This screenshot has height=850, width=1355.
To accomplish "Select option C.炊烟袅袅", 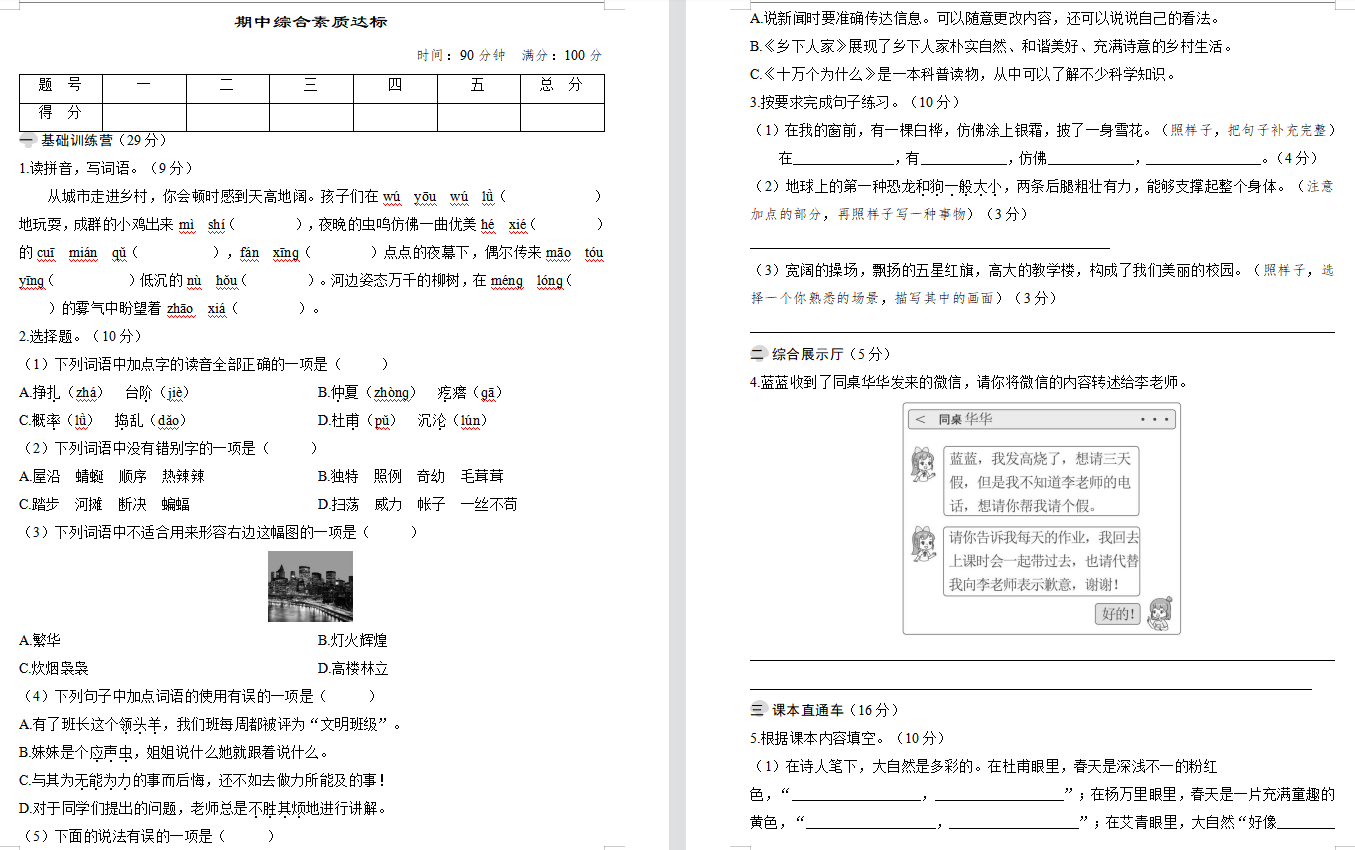I will (x=54, y=668).
